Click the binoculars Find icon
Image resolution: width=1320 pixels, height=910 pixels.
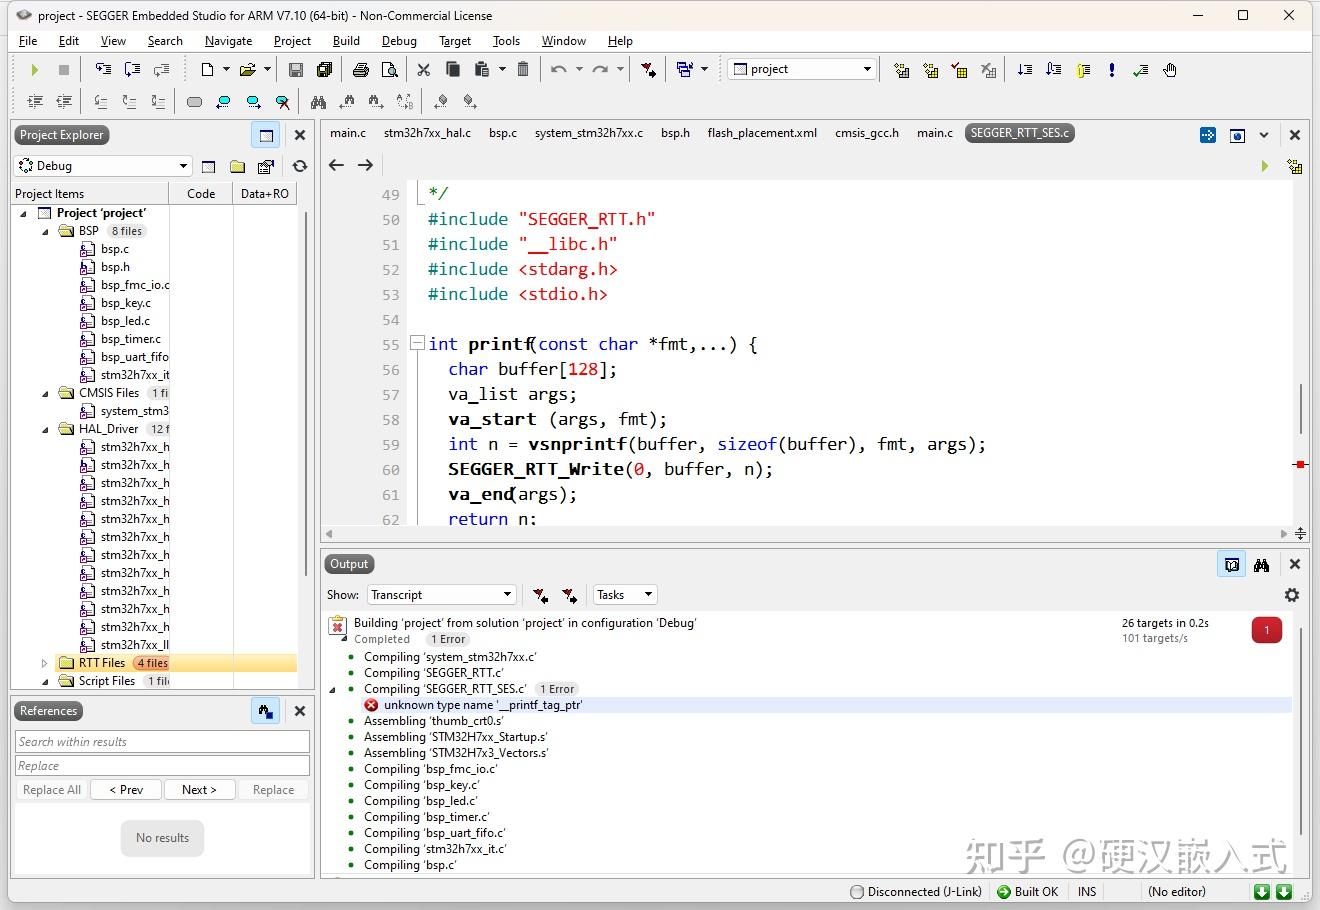[318, 102]
